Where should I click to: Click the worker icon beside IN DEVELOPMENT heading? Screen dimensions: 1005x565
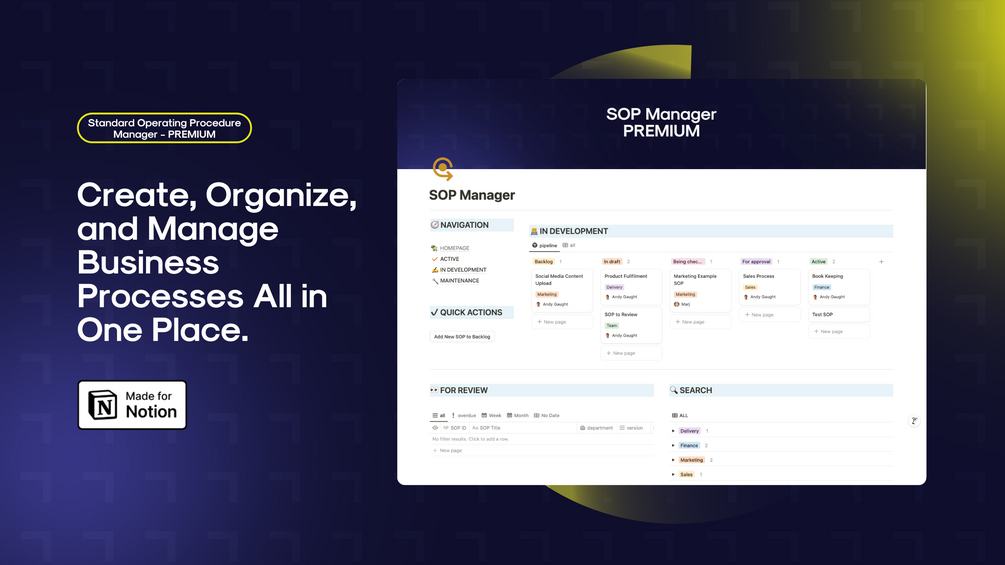(x=534, y=231)
